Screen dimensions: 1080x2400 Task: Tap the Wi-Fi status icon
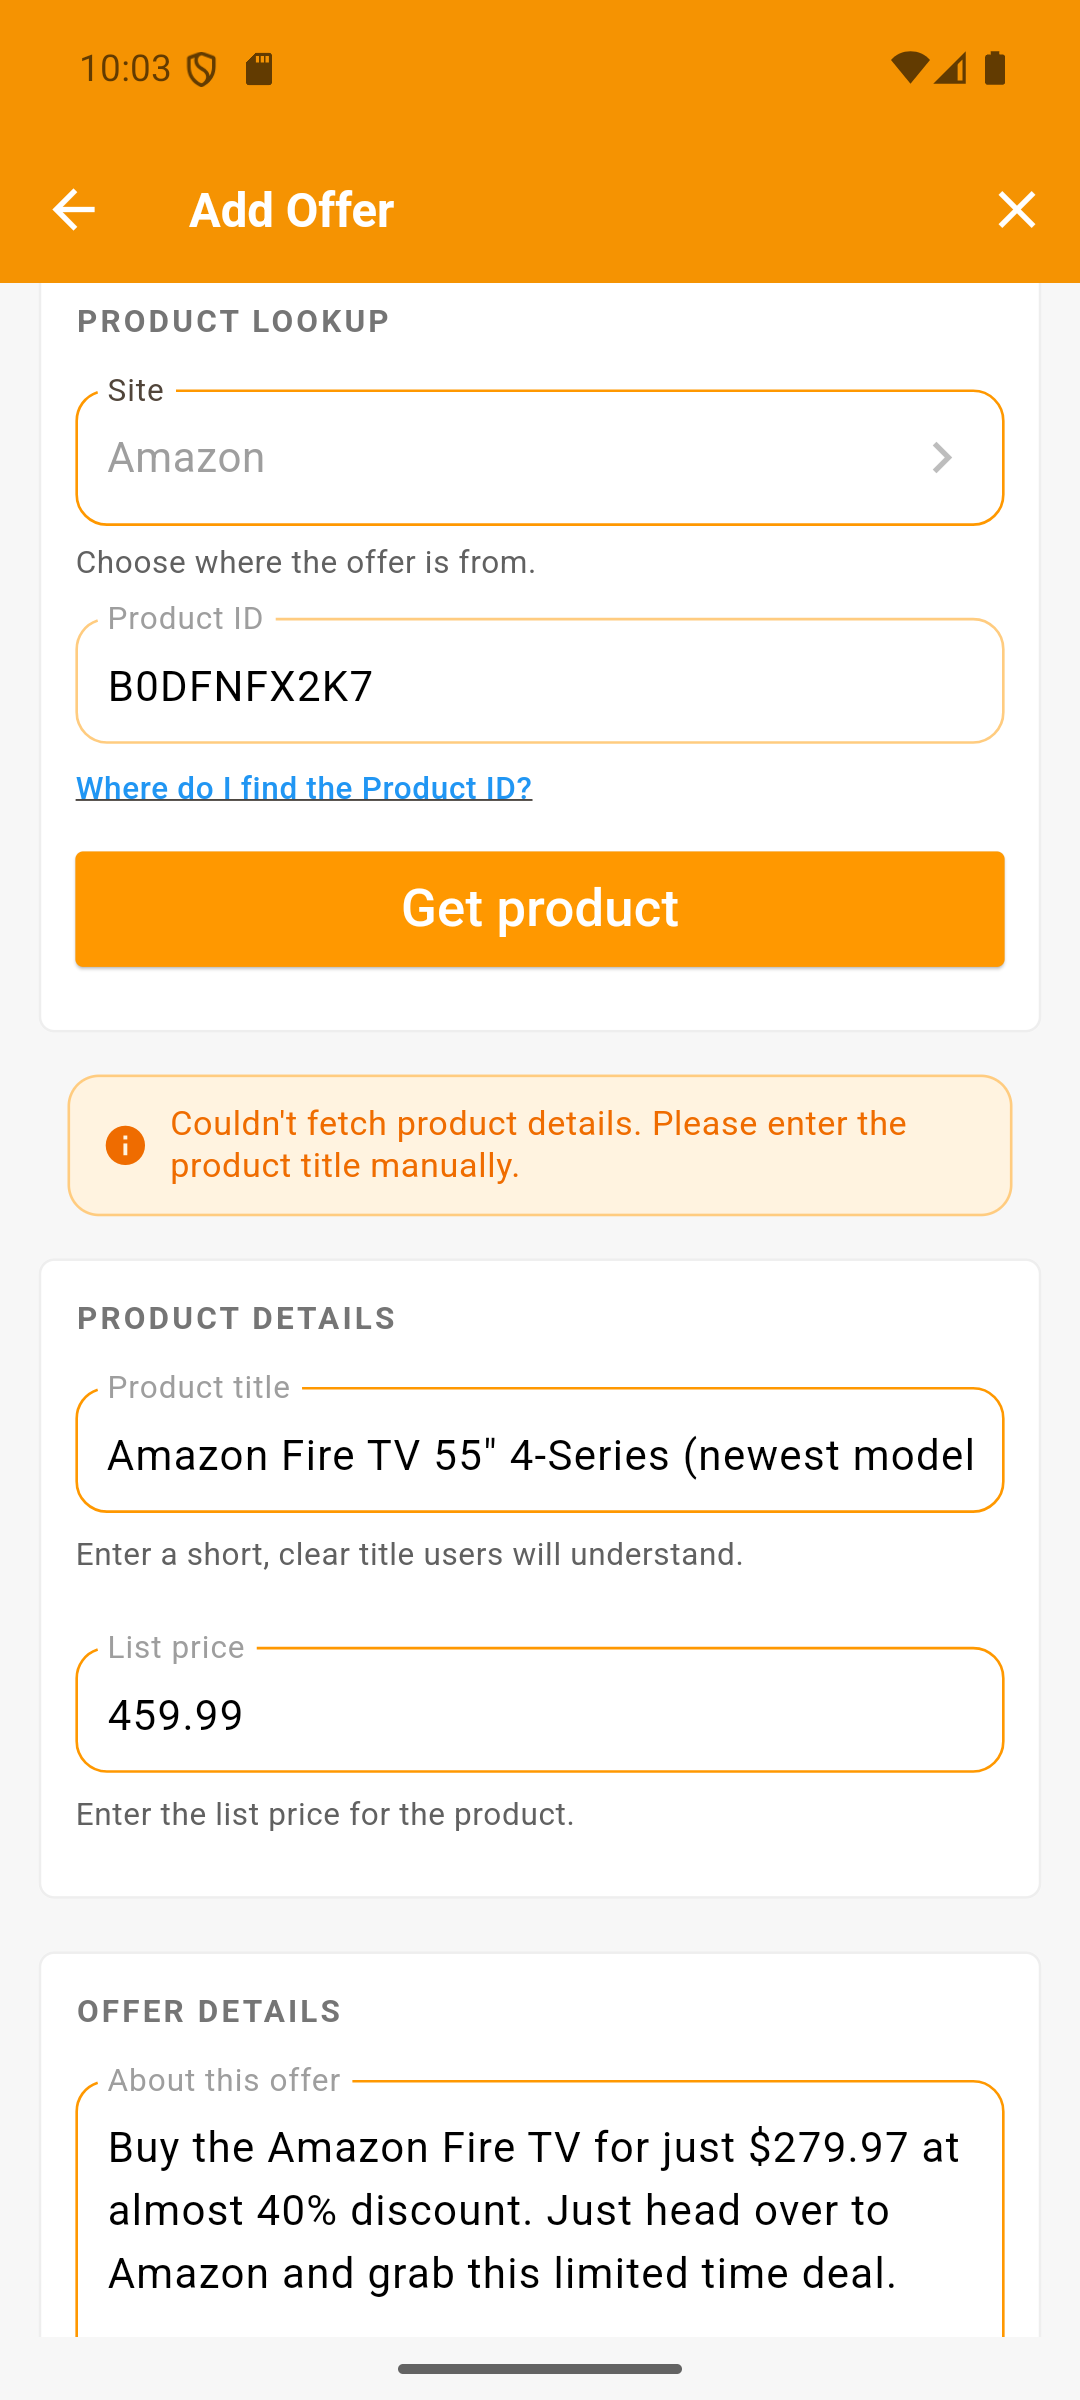909,68
